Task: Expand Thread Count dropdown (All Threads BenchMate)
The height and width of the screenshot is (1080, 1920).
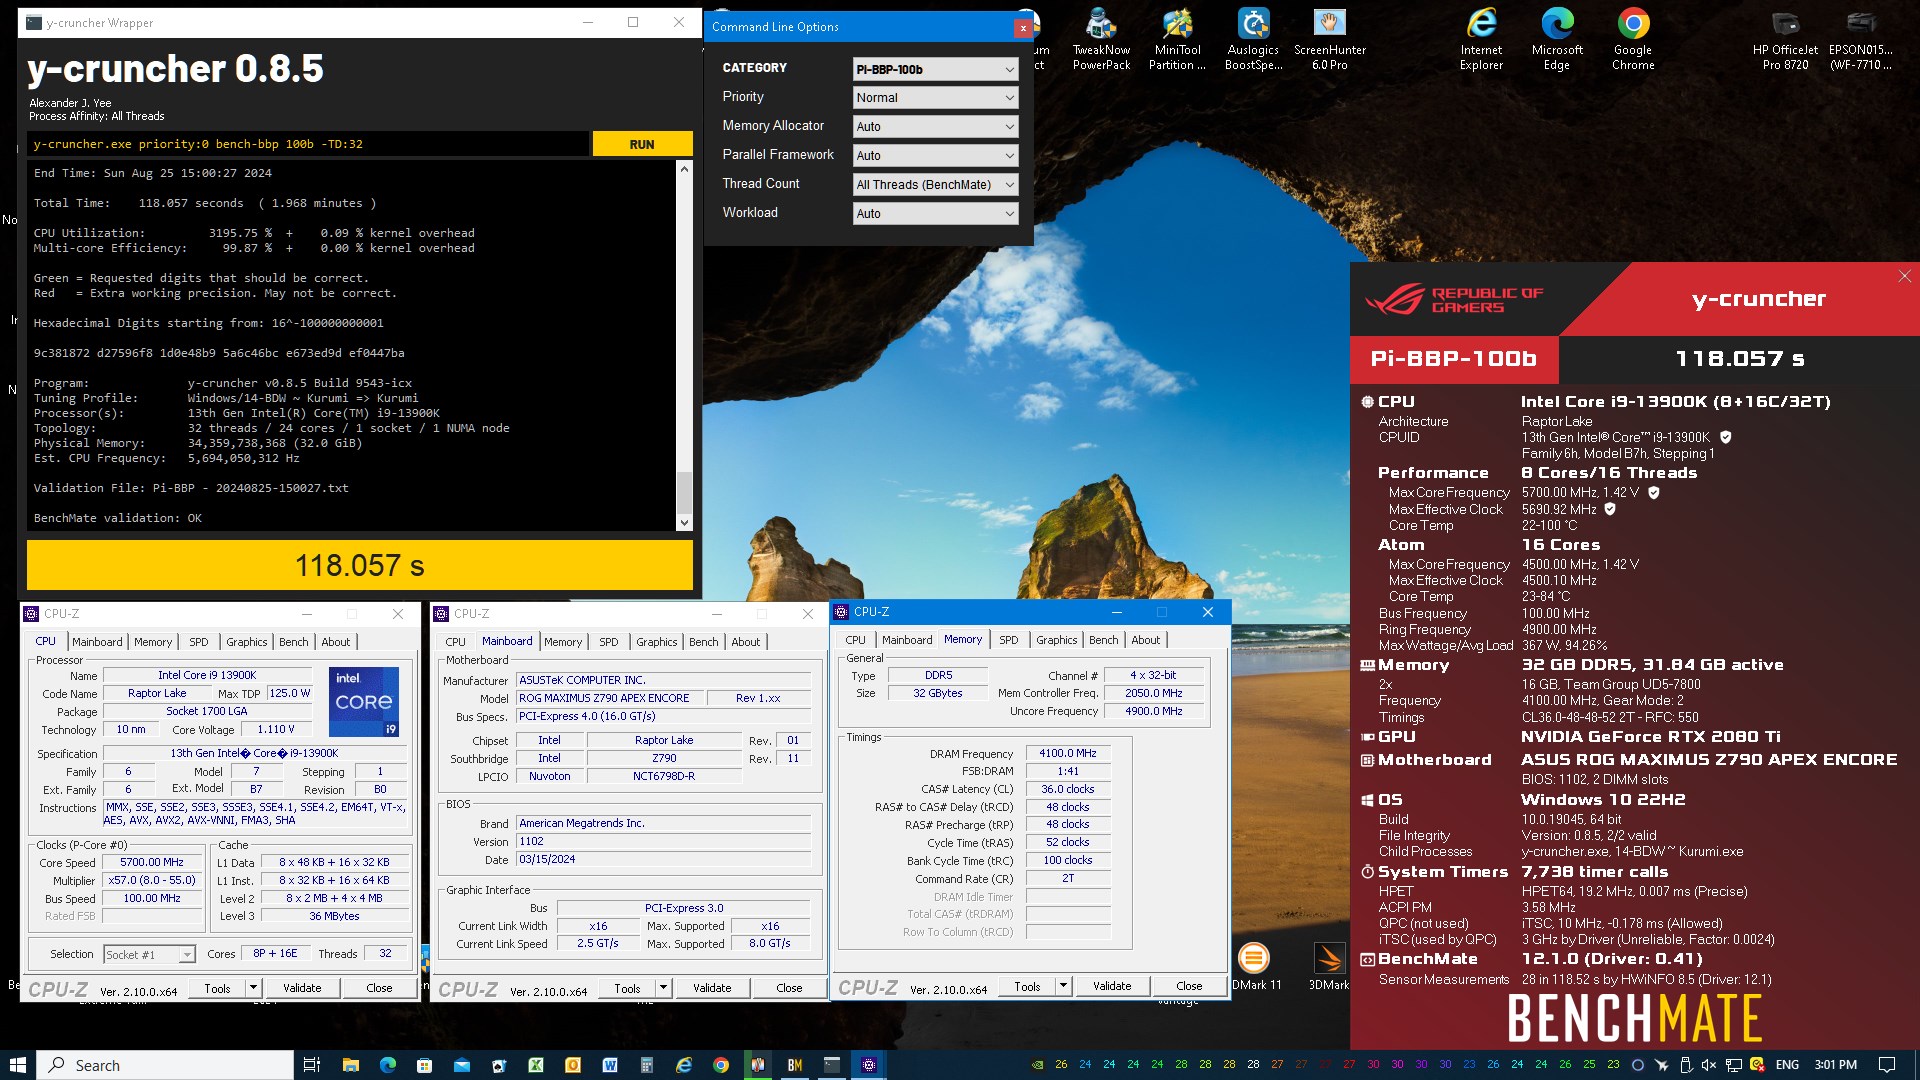Action: click(935, 185)
